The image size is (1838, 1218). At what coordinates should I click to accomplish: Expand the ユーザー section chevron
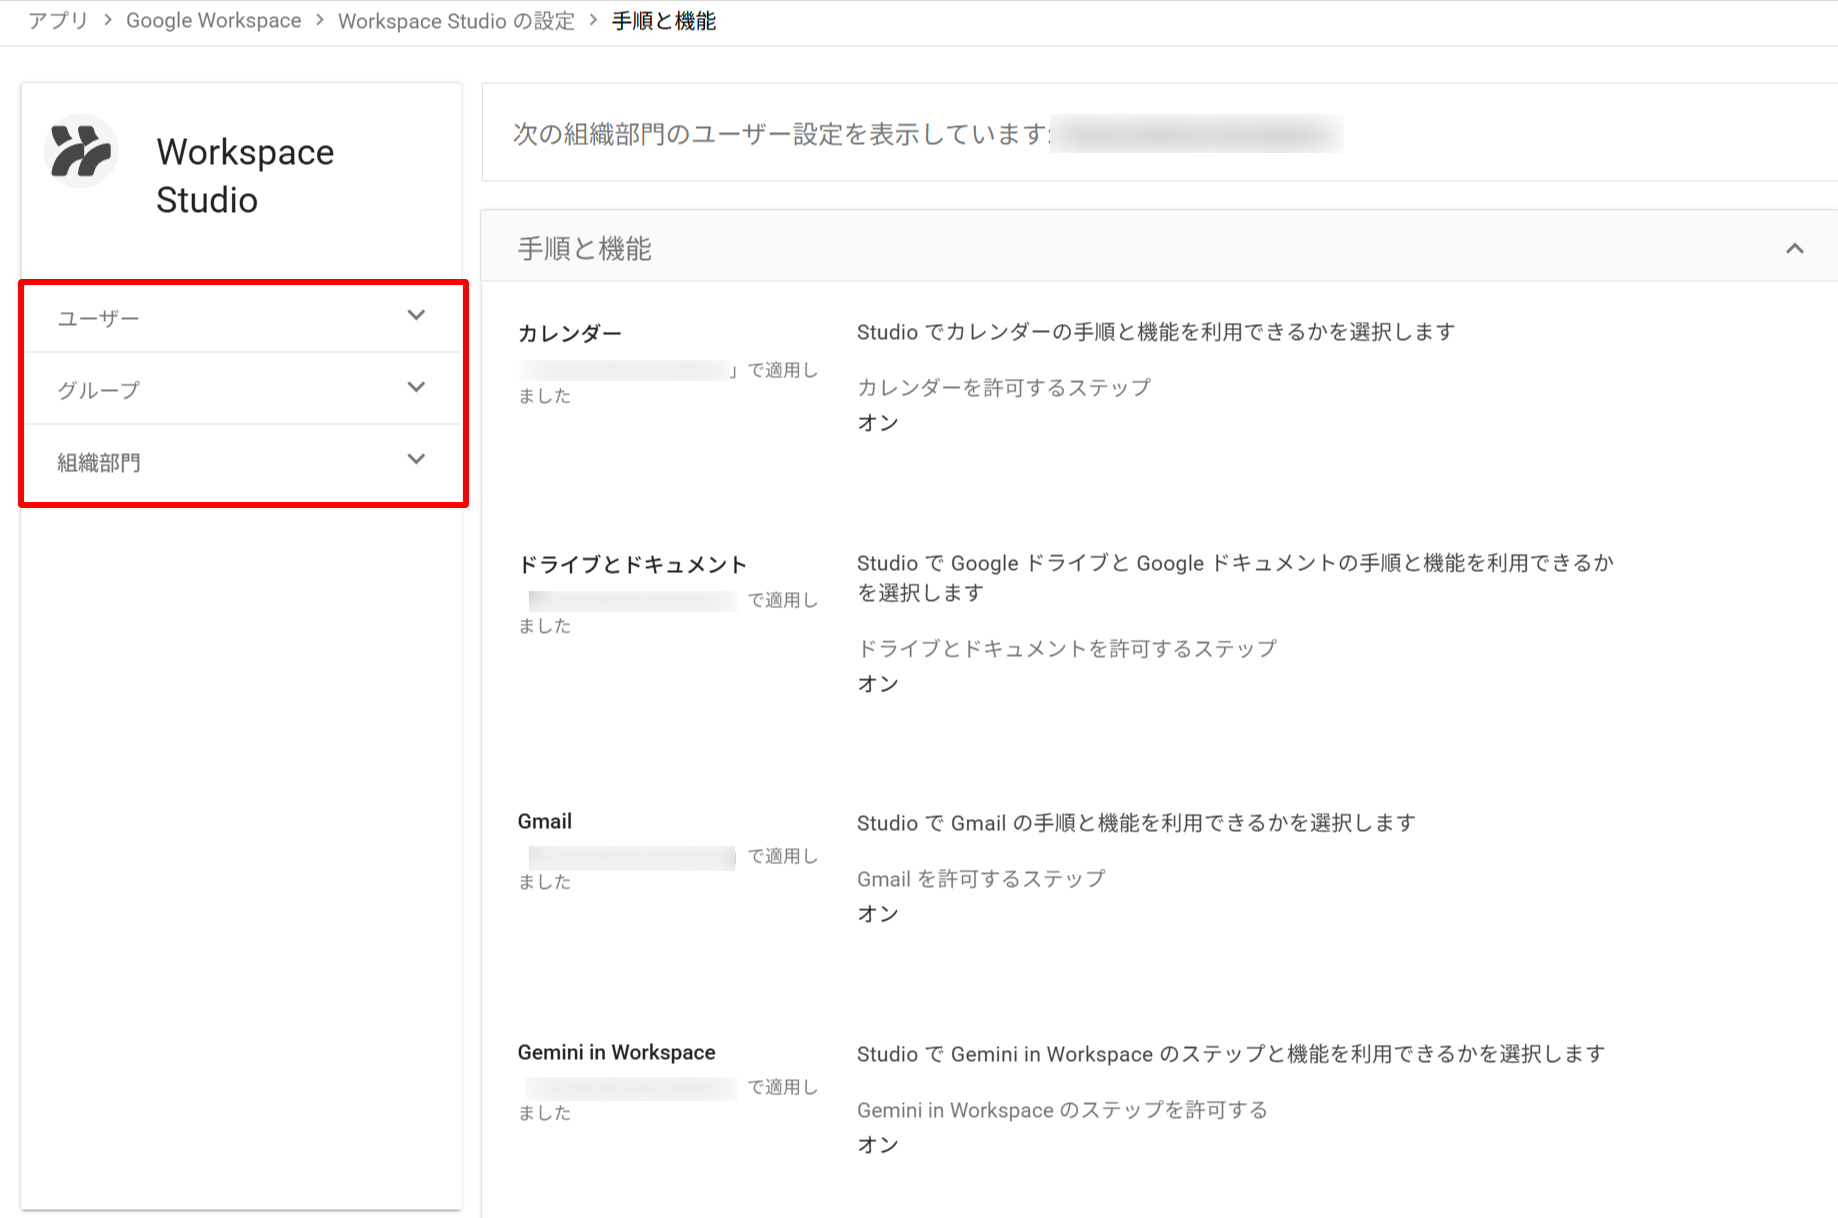point(416,316)
